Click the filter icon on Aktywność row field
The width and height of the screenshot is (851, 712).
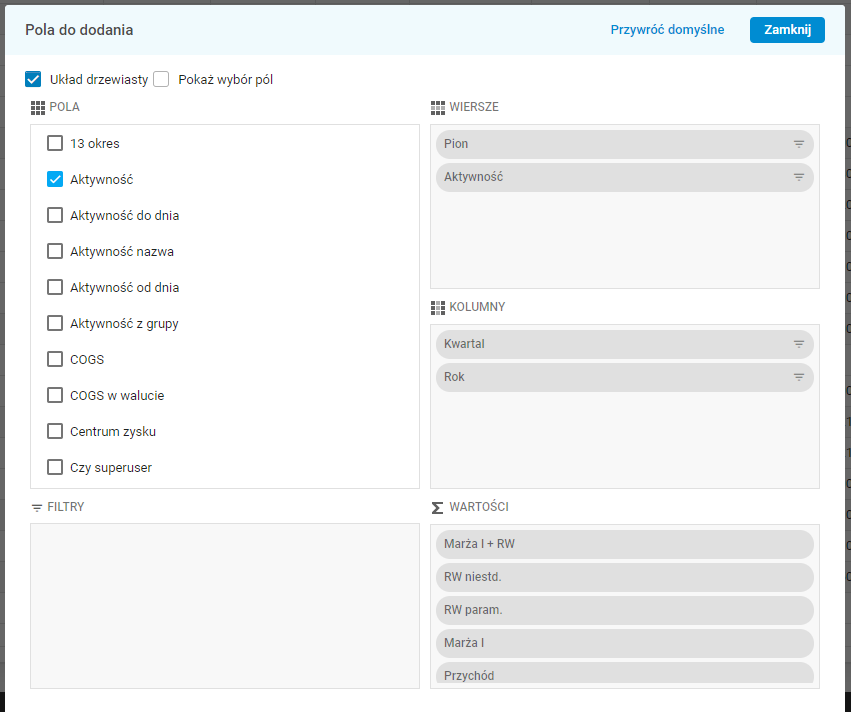(x=799, y=177)
